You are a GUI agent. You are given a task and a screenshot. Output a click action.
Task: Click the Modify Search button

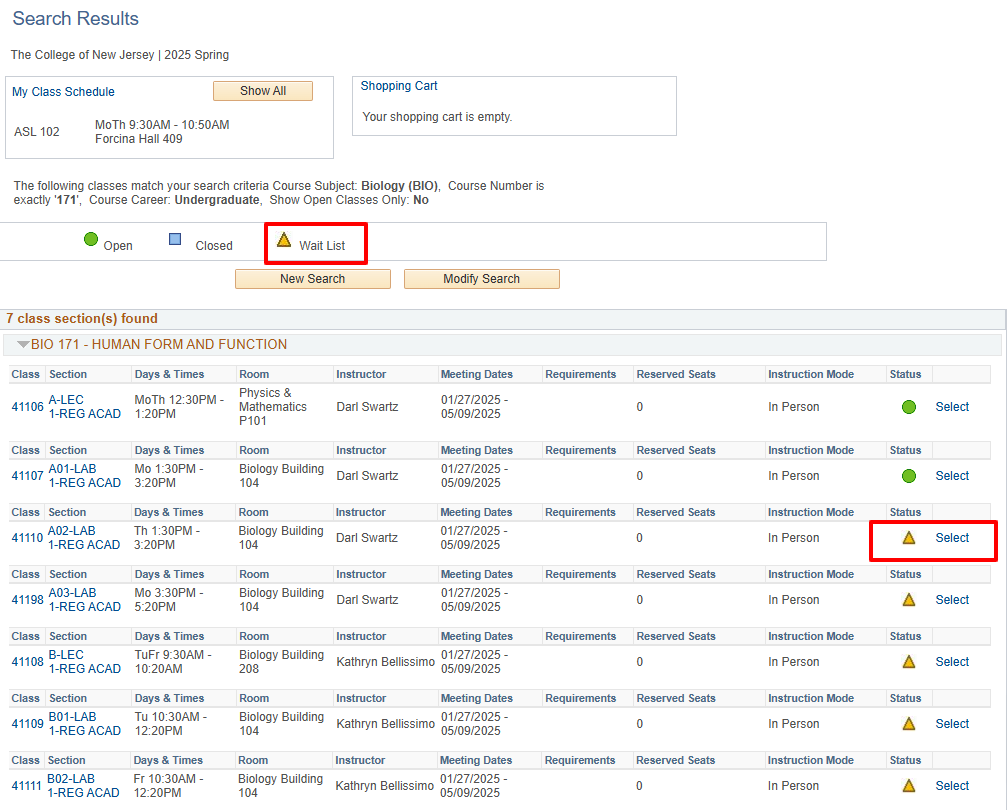(482, 279)
